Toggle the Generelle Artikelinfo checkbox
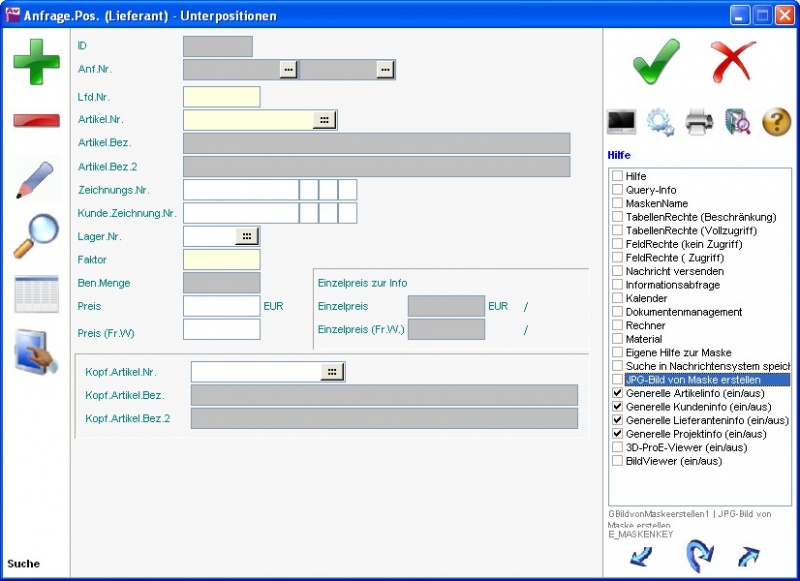 [617, 394]
